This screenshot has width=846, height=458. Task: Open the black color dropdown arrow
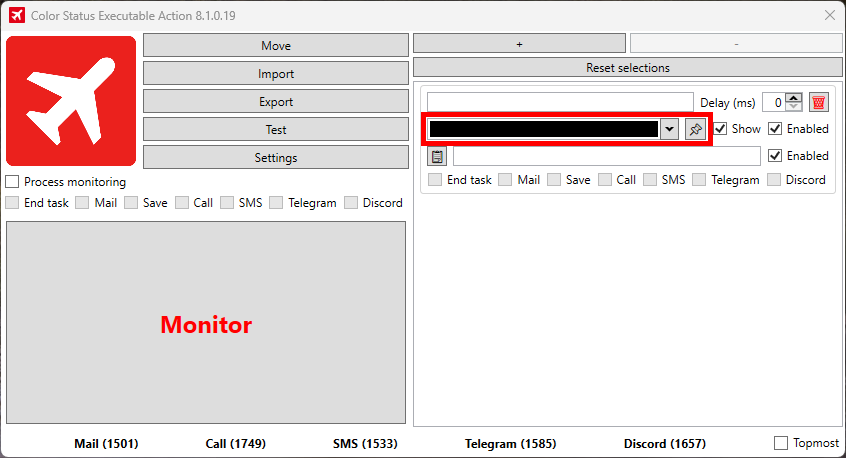(x=669, y=129)
